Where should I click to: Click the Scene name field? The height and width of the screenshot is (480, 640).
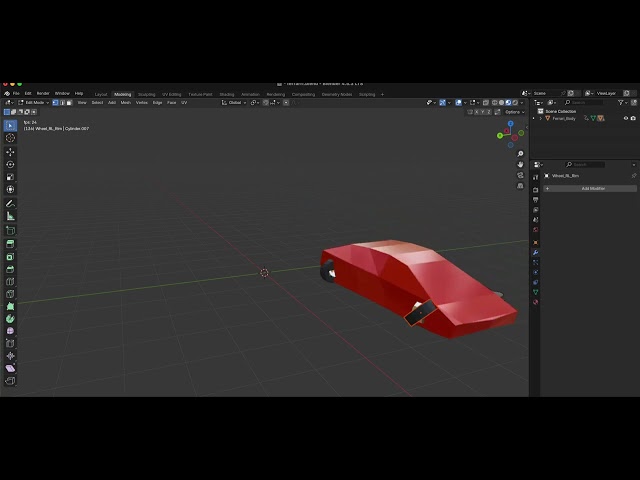coord(549,93)
